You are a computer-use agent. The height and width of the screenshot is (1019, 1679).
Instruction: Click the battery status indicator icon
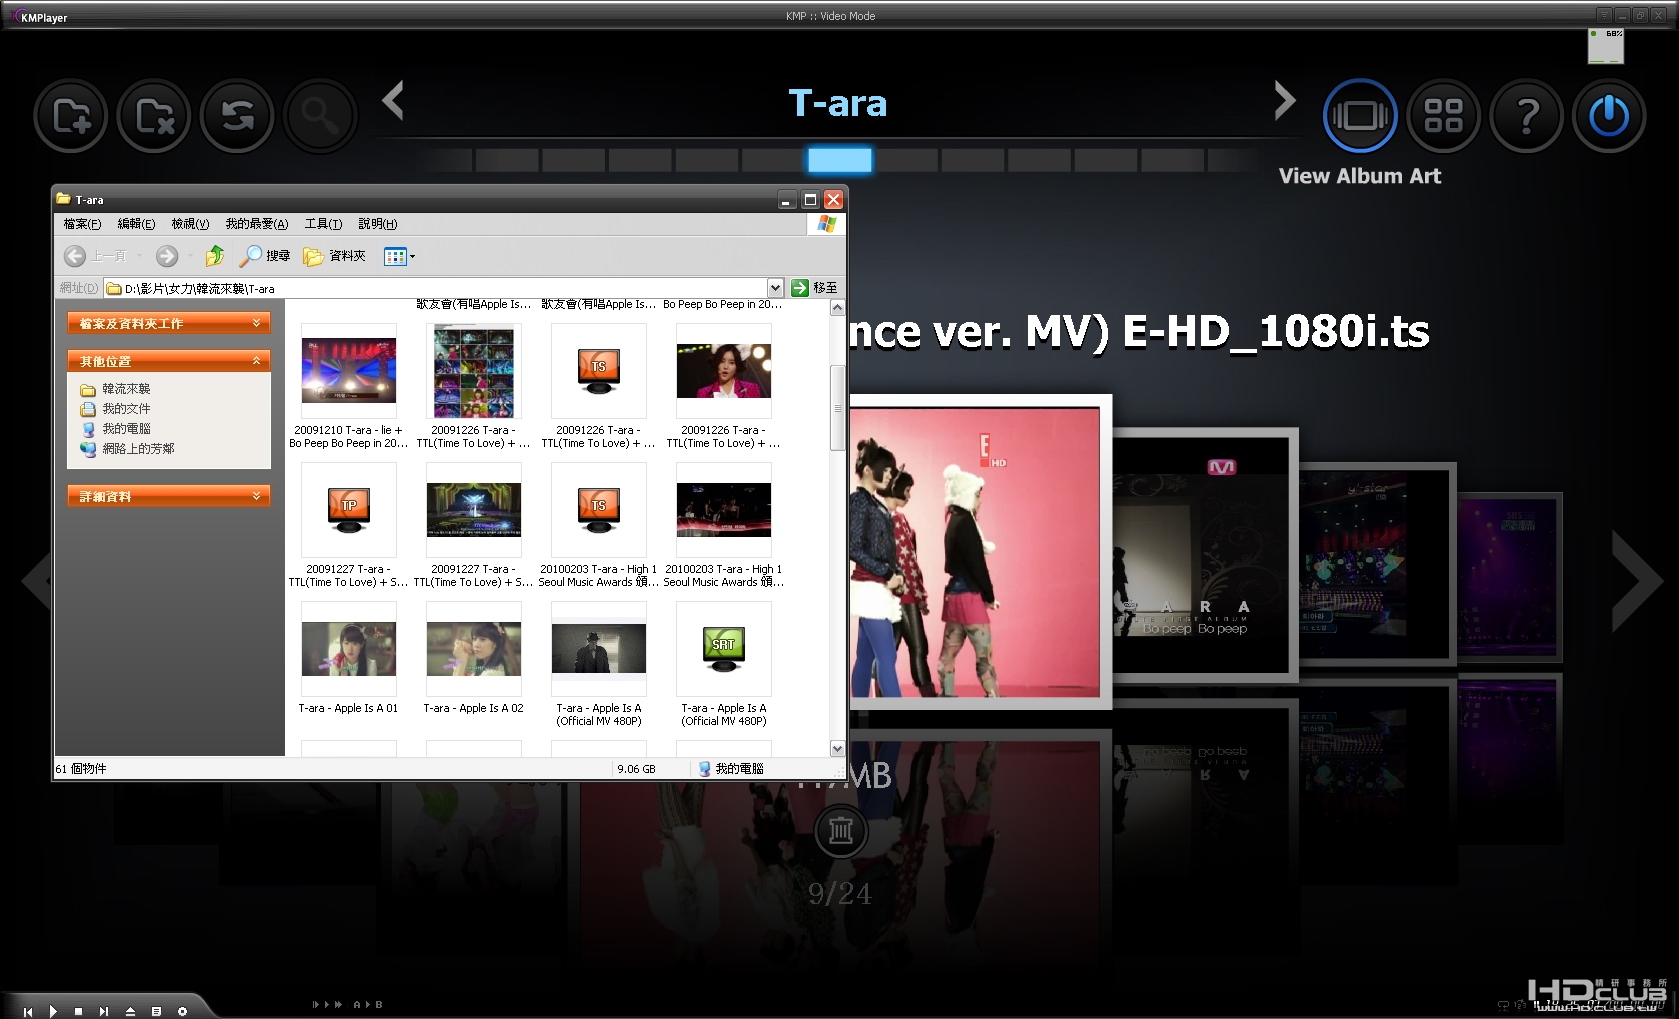tap(1606, 46)
